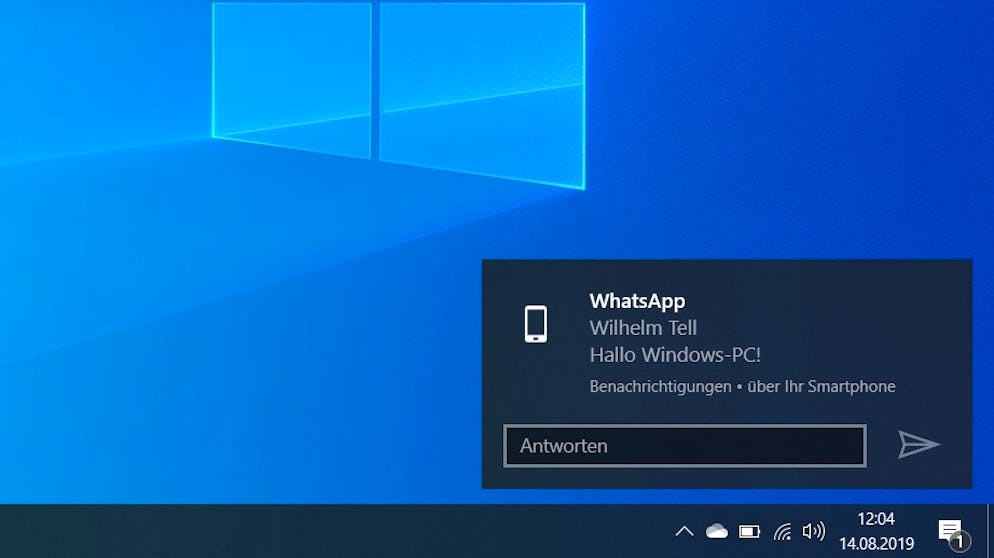Click sender name Wilhelm Tell
Viewport: 994px width, 558px height.
pos(643,328)
